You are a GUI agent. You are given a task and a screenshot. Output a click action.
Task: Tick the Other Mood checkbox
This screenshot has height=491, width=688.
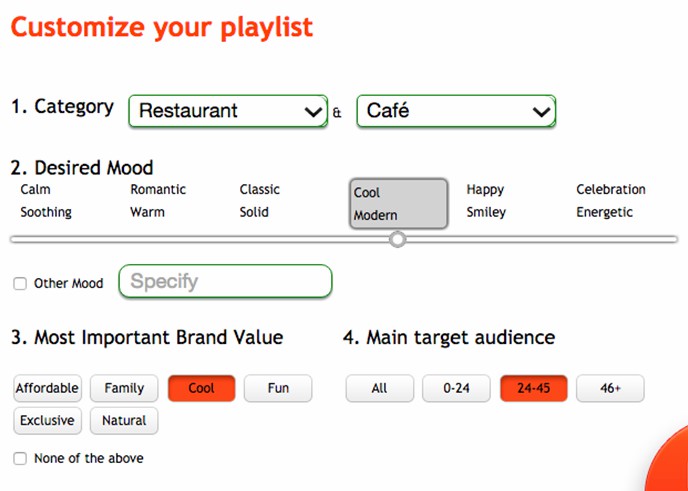(x=20, y=284)
